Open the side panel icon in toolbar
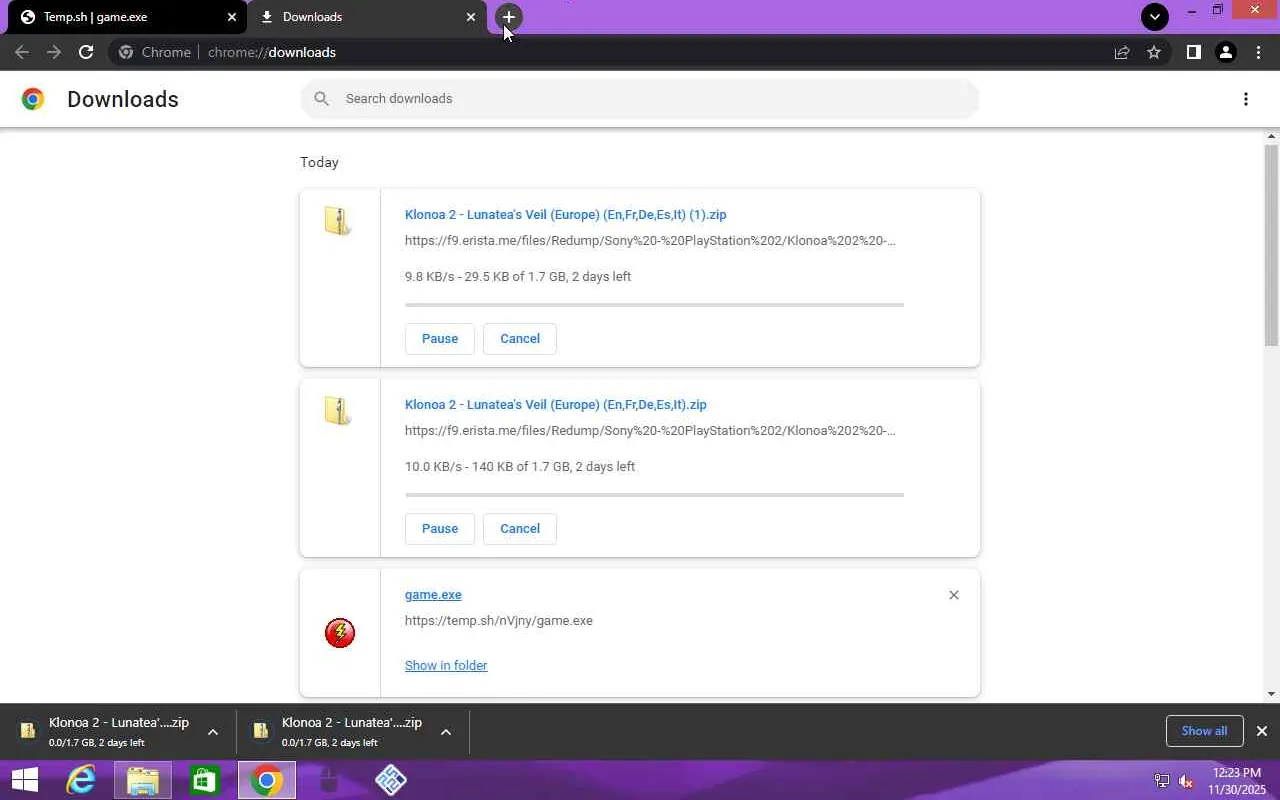Image resolution: width=1280 pixels, height=800 pixels. [x=1193, y=52]
